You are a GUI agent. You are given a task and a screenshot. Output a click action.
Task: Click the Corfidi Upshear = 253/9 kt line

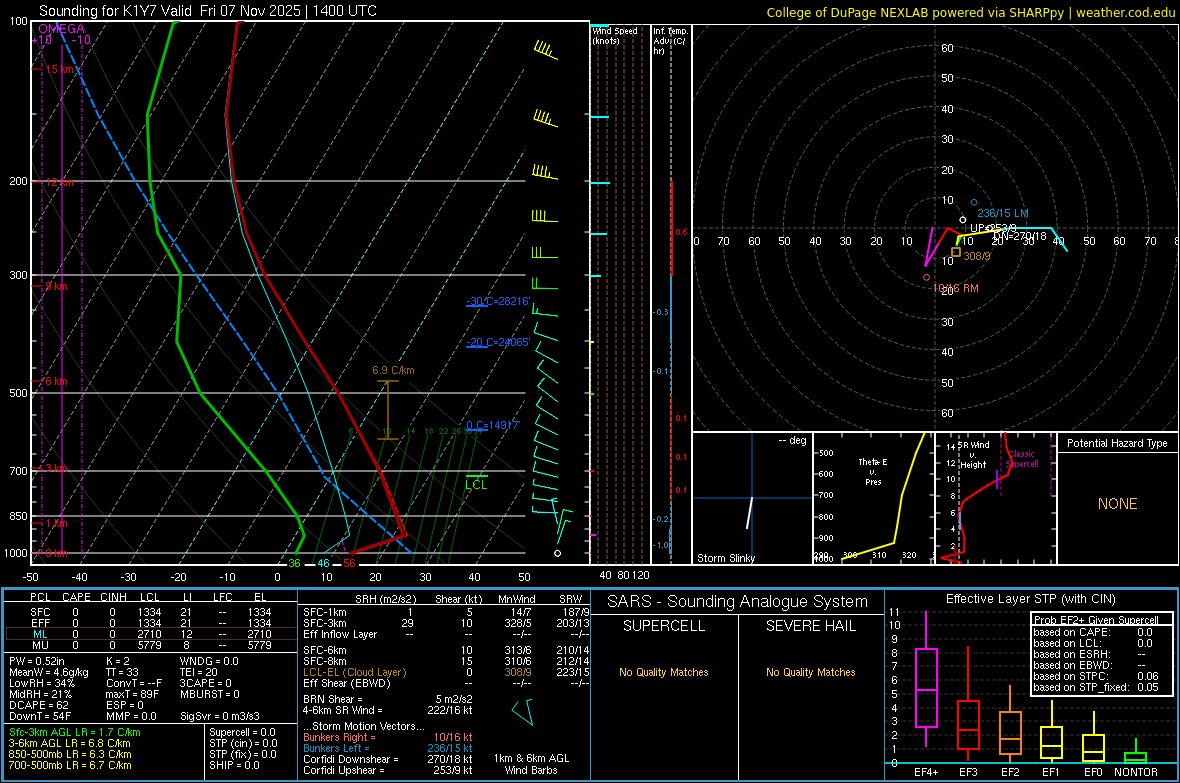pyautogui.click(x=388, y=770)
